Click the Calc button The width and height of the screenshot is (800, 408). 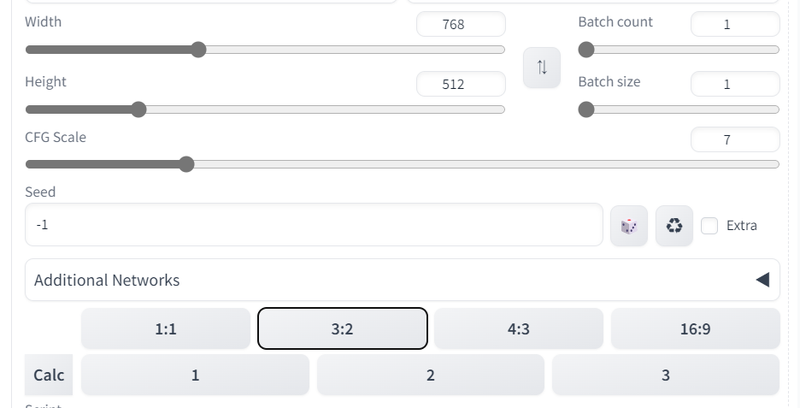(49, 375)
